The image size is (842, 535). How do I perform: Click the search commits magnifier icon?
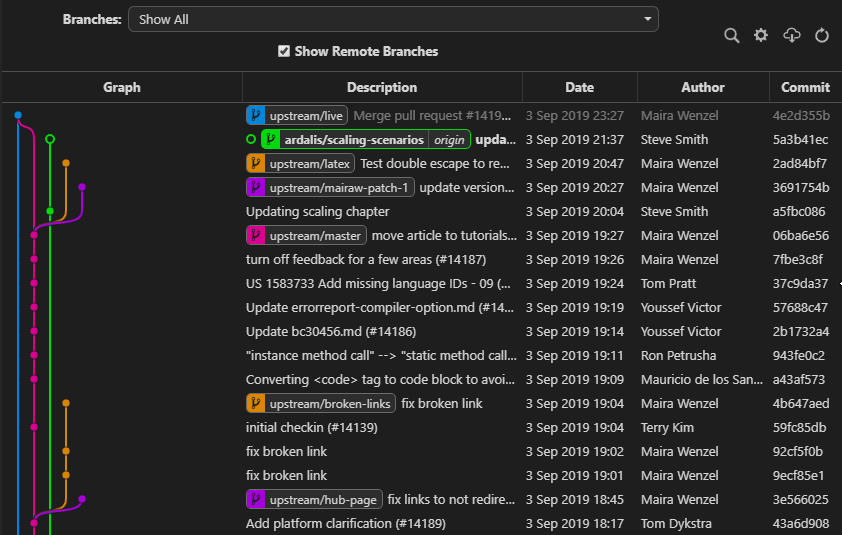coord(731,36)
